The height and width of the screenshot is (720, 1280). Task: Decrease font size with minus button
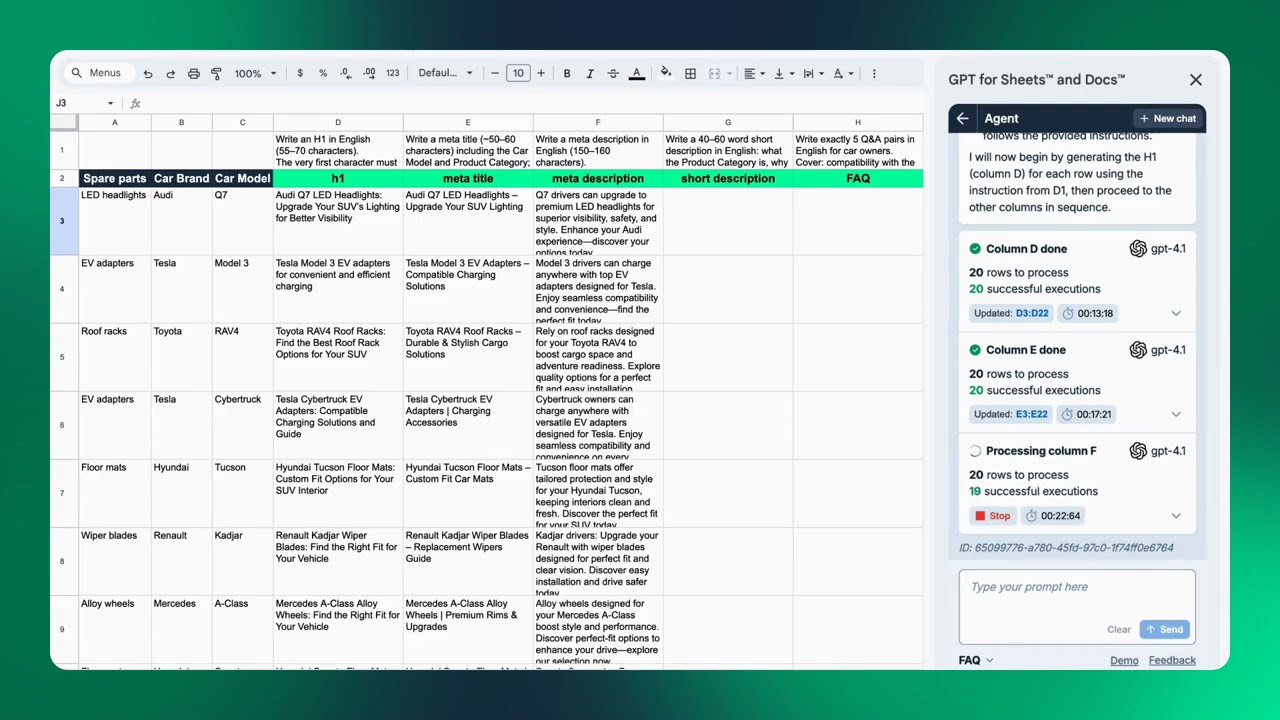click(x=495, y=73)
